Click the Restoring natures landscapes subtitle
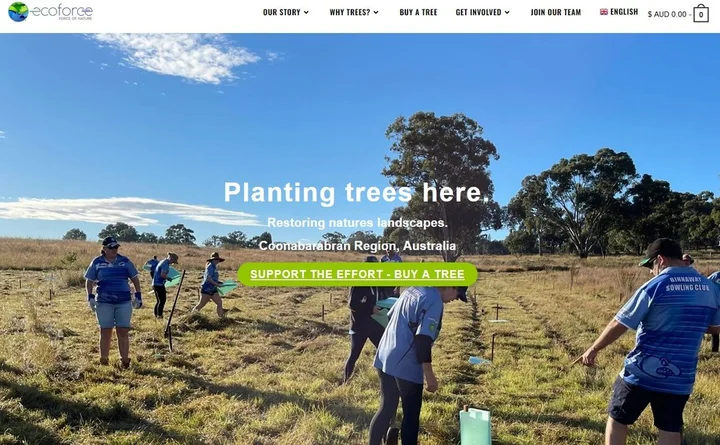Image resolution: width=720 pixels, height=445 pixels. (357, 223)
